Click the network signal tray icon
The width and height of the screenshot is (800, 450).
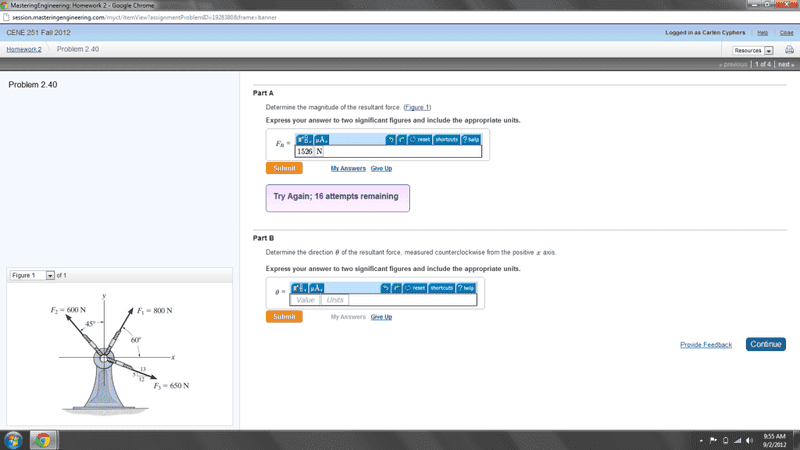[x=737, y=440]
